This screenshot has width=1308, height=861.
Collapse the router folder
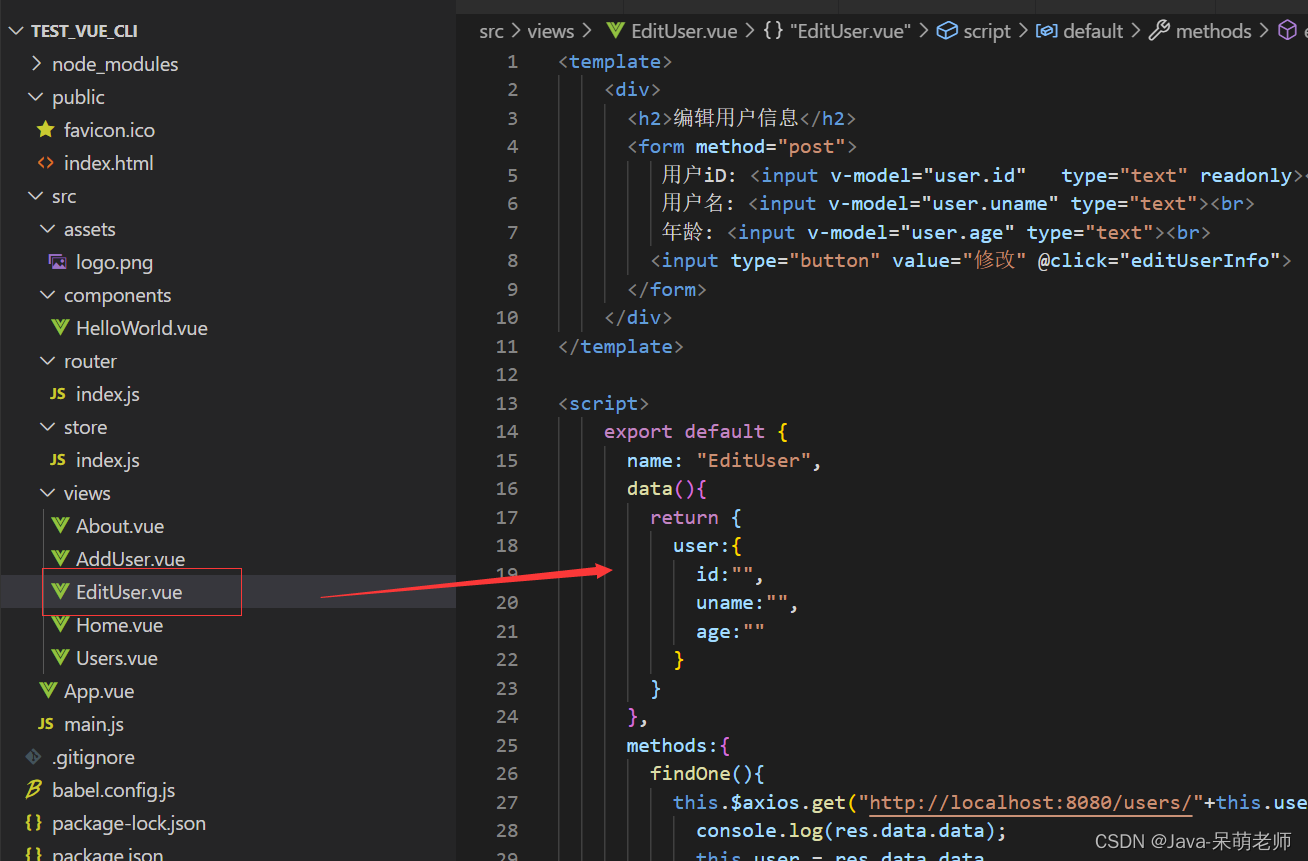click(x=48, y=361)
